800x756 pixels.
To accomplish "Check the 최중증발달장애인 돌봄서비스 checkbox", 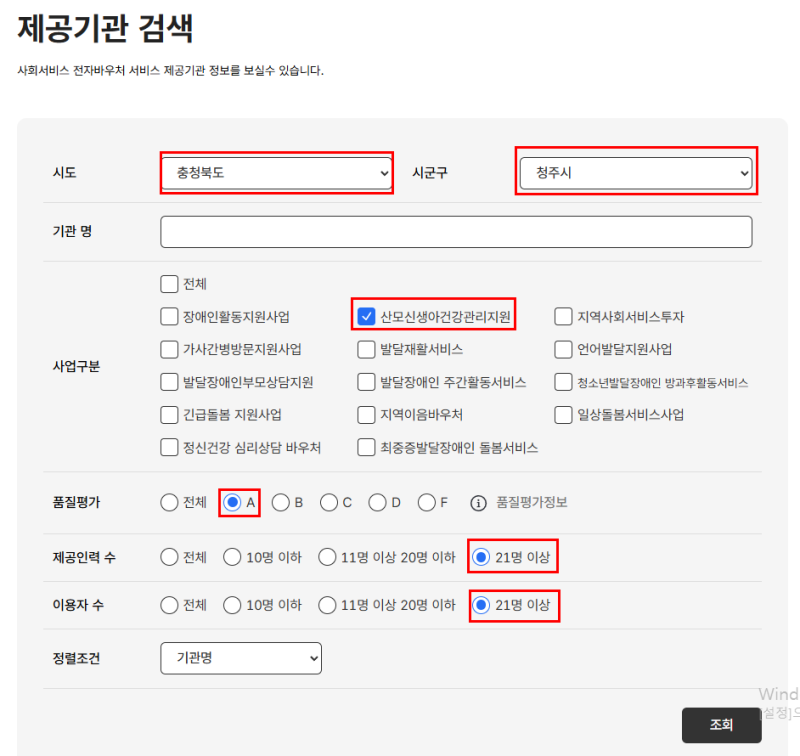I will click(x=366, y=447).
